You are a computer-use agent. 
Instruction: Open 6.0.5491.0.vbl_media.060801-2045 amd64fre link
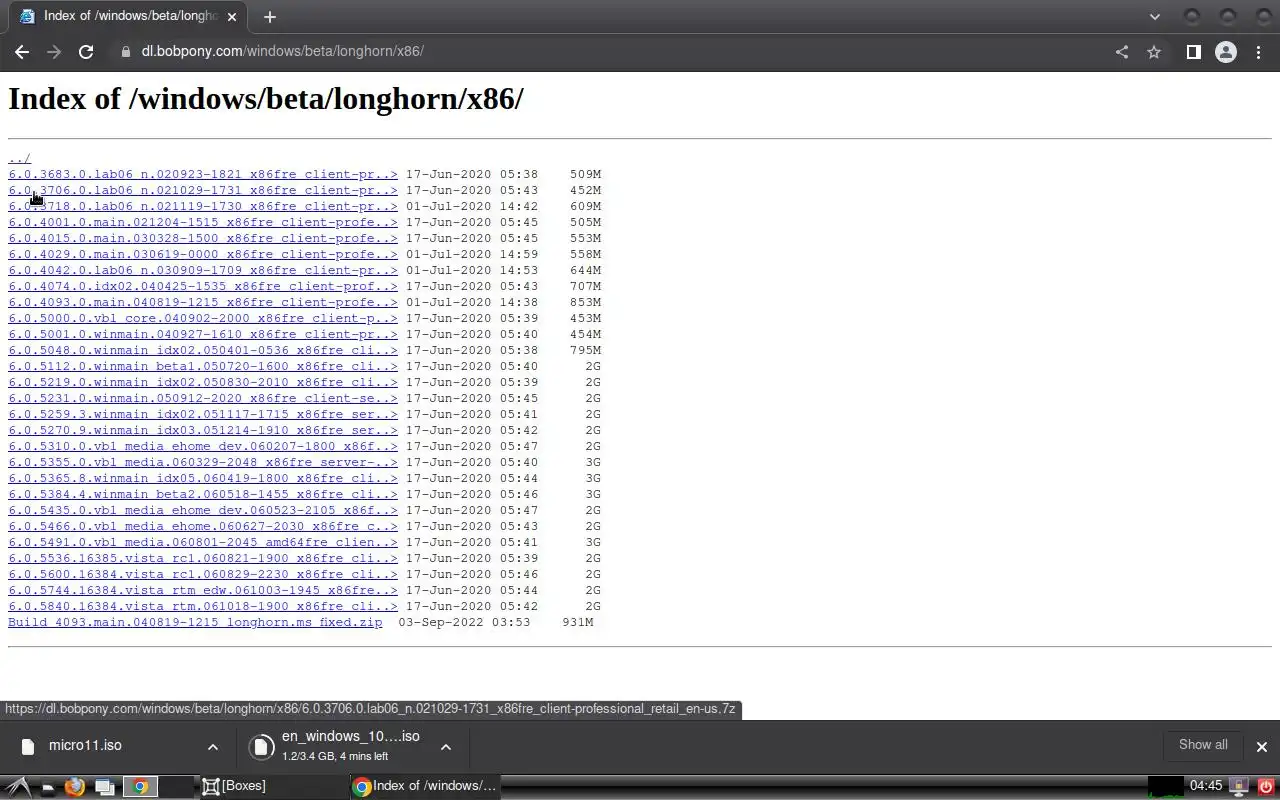[203, 542]
